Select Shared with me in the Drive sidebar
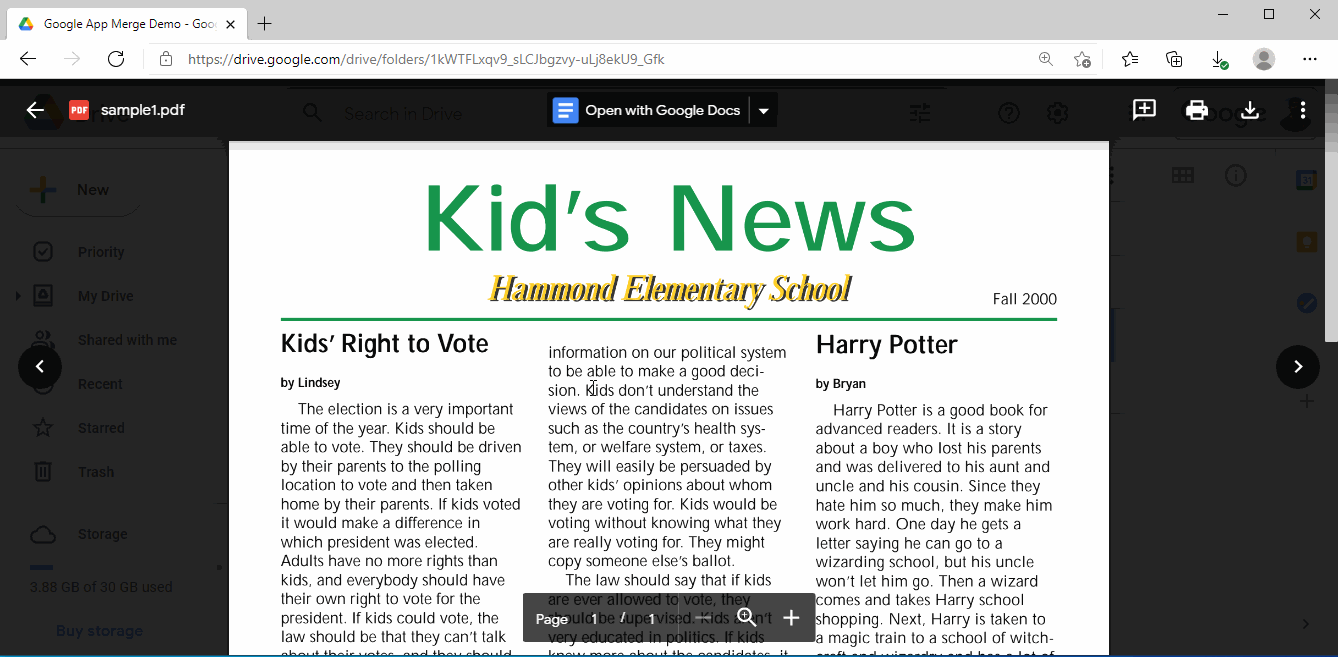The height and width of the screenshot is (657, 1338). point(127,340)
